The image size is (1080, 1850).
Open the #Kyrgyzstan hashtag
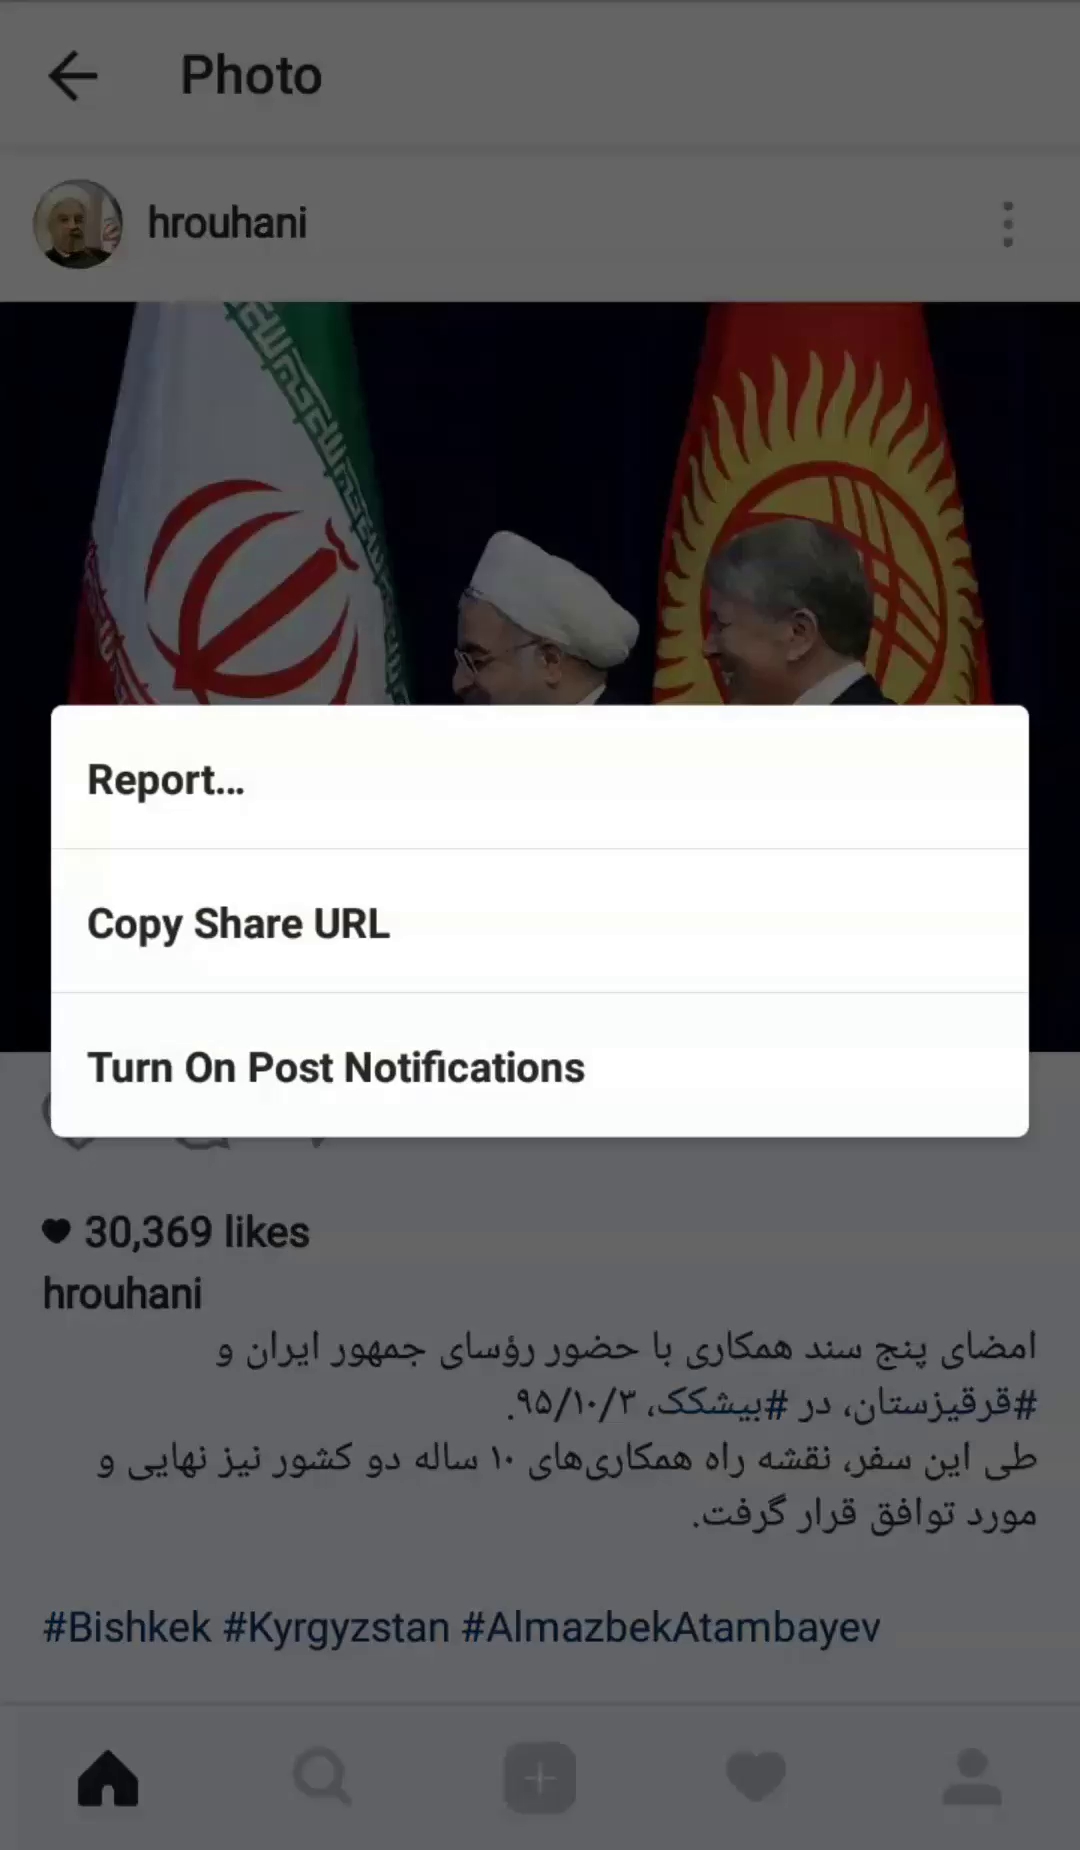(336, 1627)
